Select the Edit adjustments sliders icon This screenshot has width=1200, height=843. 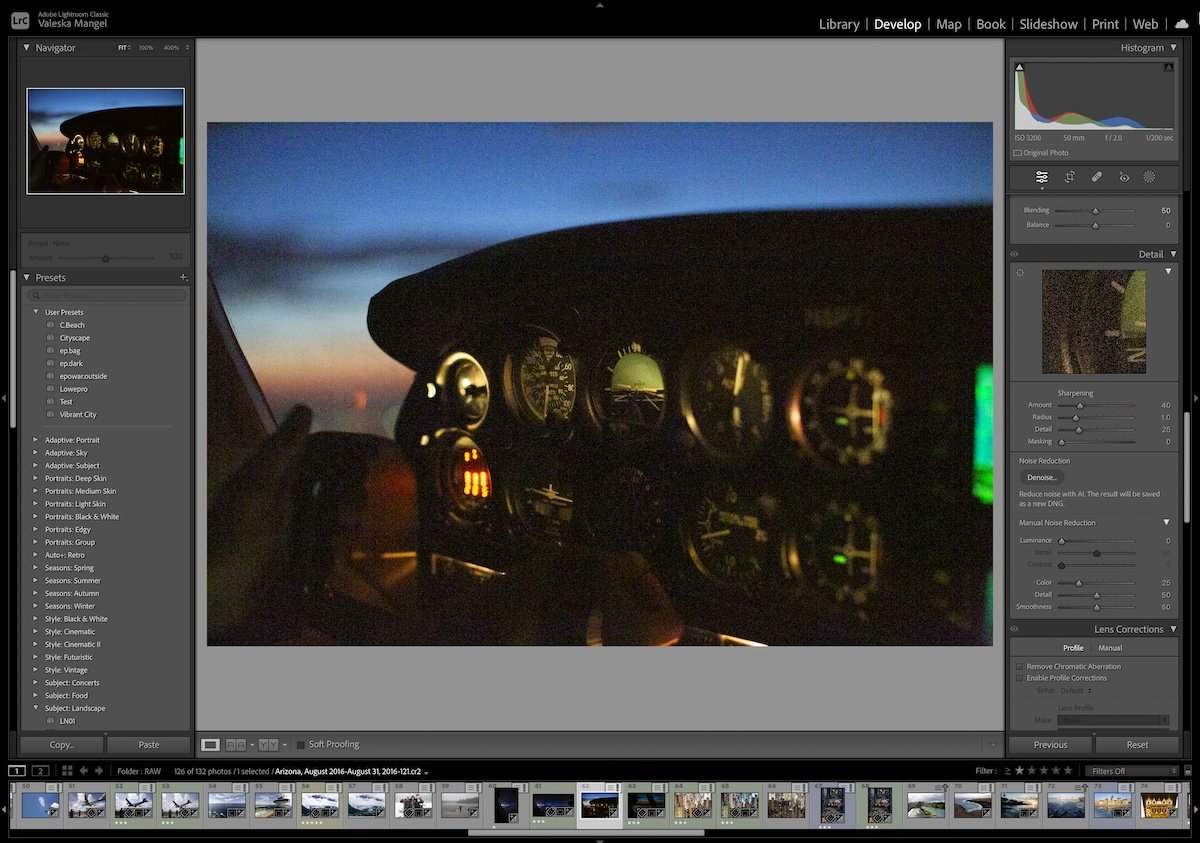(x=1041, y=176)
